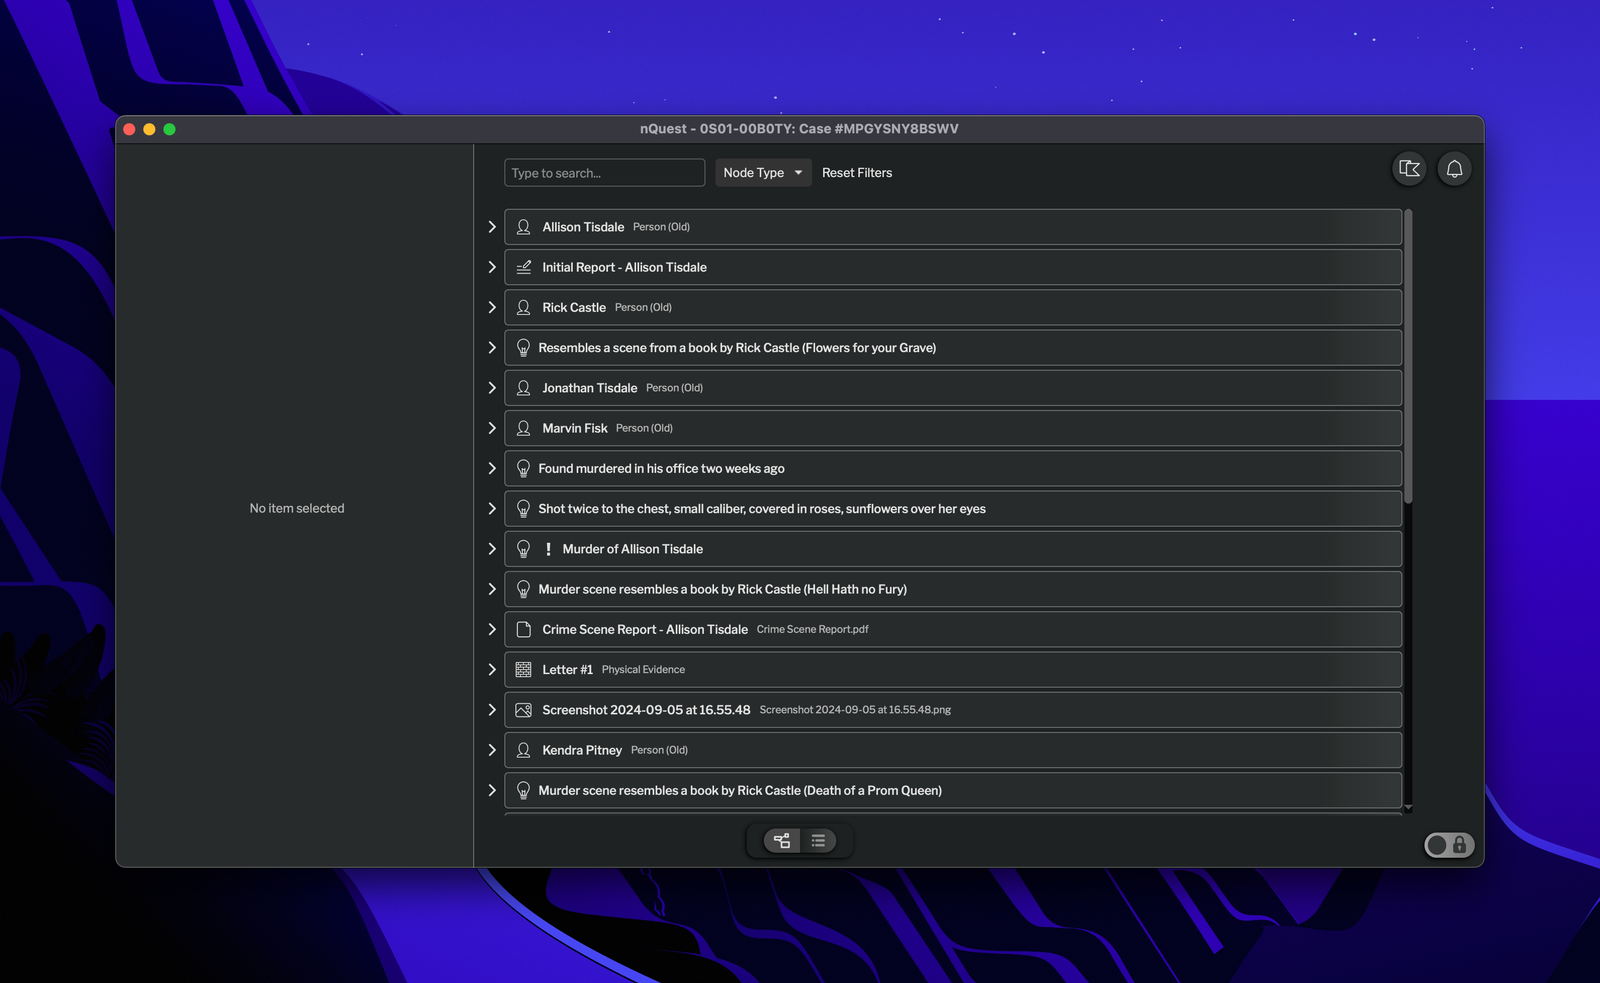The image size is (1600, 983).
Task: Click the scroll down arrow of the list
Action: (1408, 807)
